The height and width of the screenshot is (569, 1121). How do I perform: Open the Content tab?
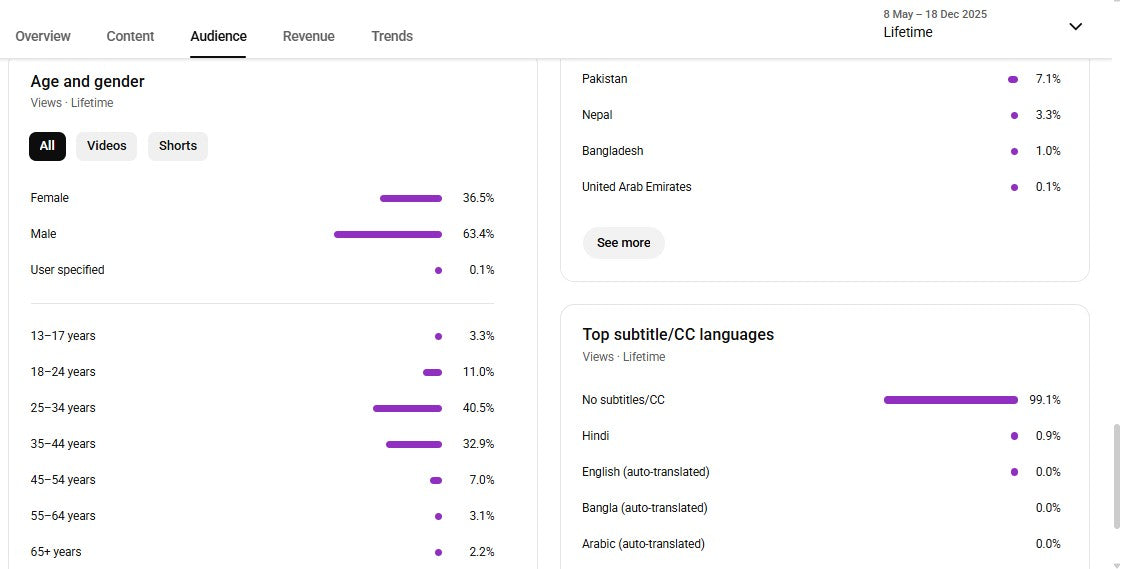[130, 36]
